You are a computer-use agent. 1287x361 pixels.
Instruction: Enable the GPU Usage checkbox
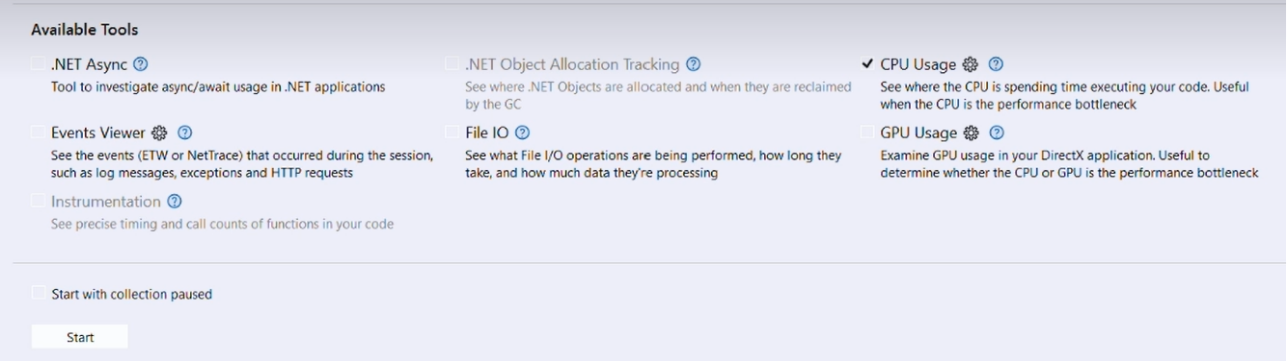pyautogui.click(x=867, y=133)
